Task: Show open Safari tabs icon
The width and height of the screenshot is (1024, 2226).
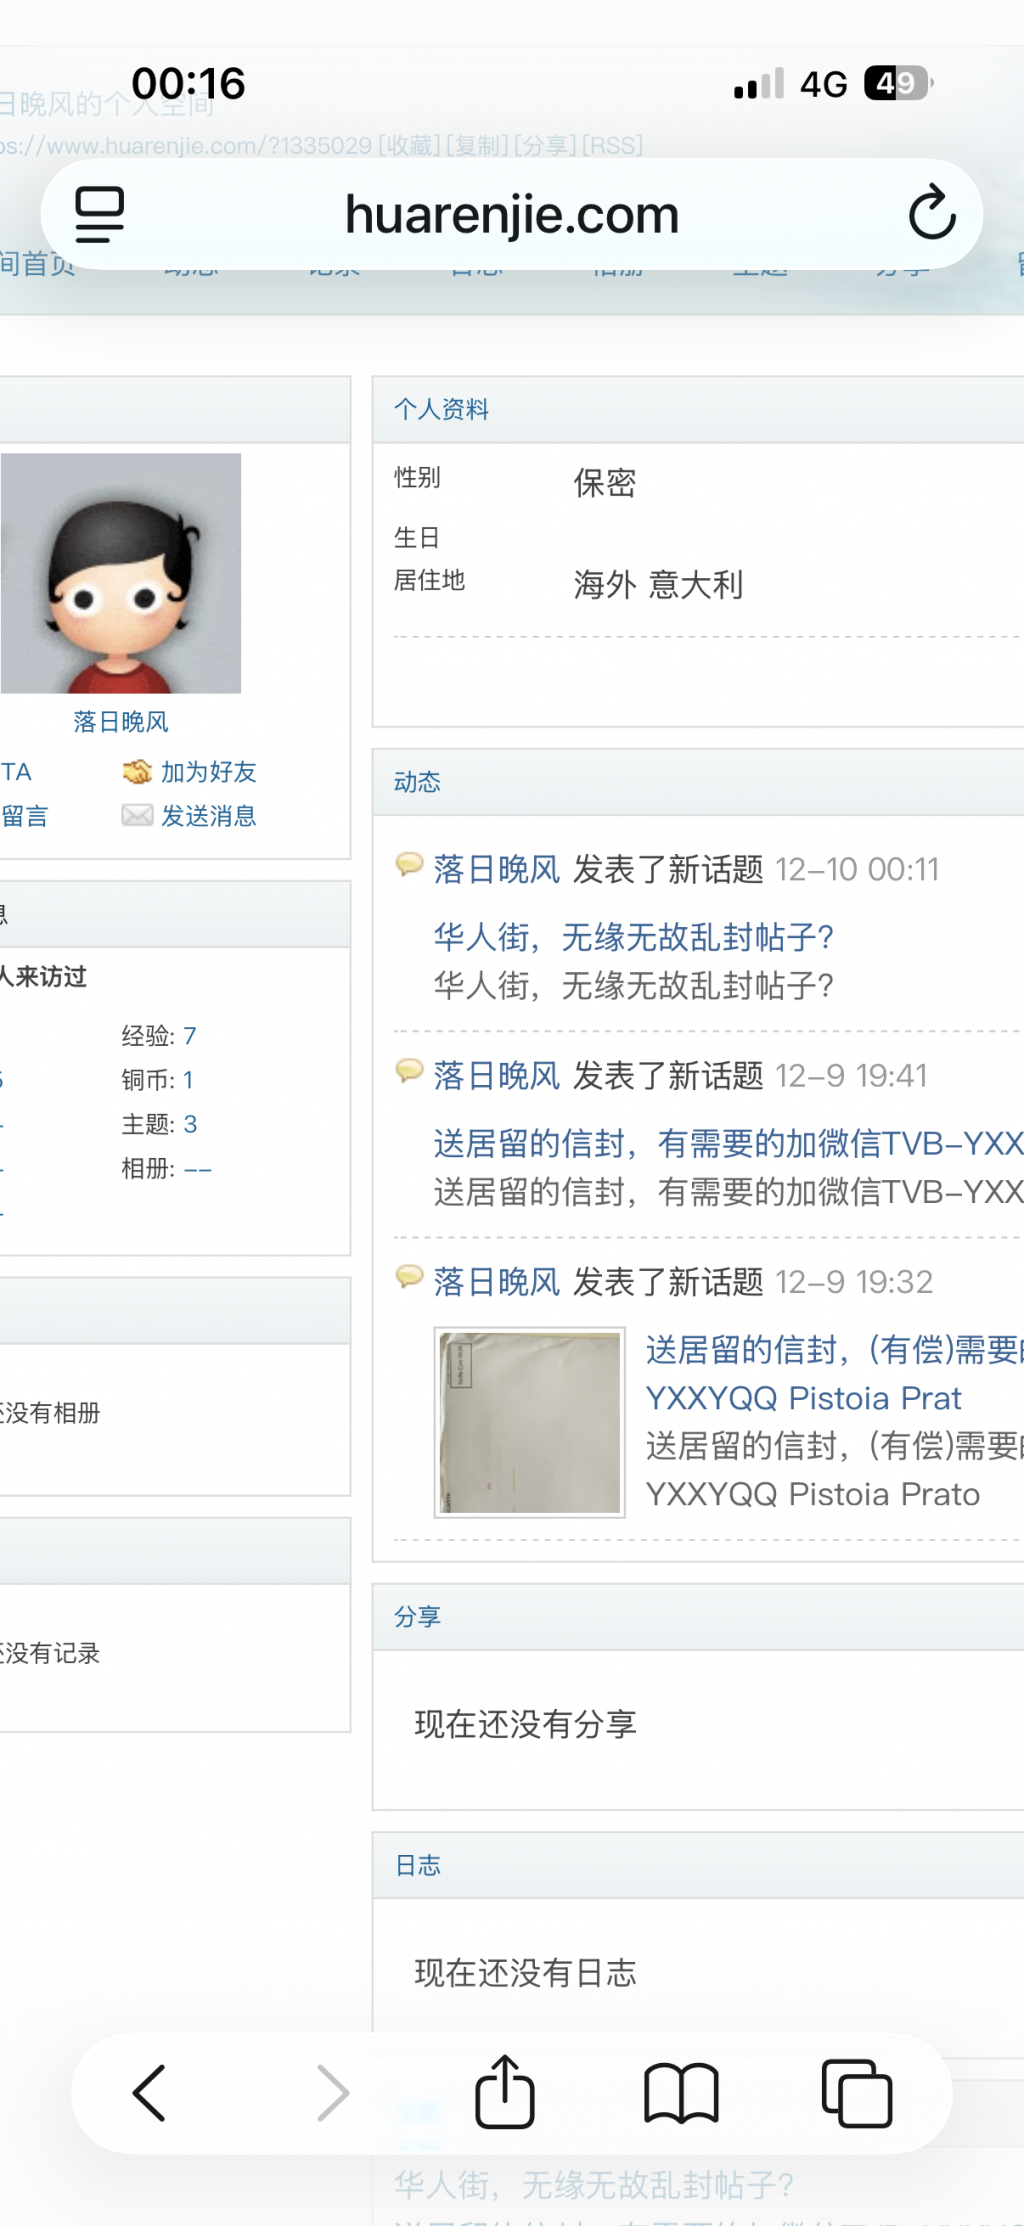Action: tap(857, 2093)
